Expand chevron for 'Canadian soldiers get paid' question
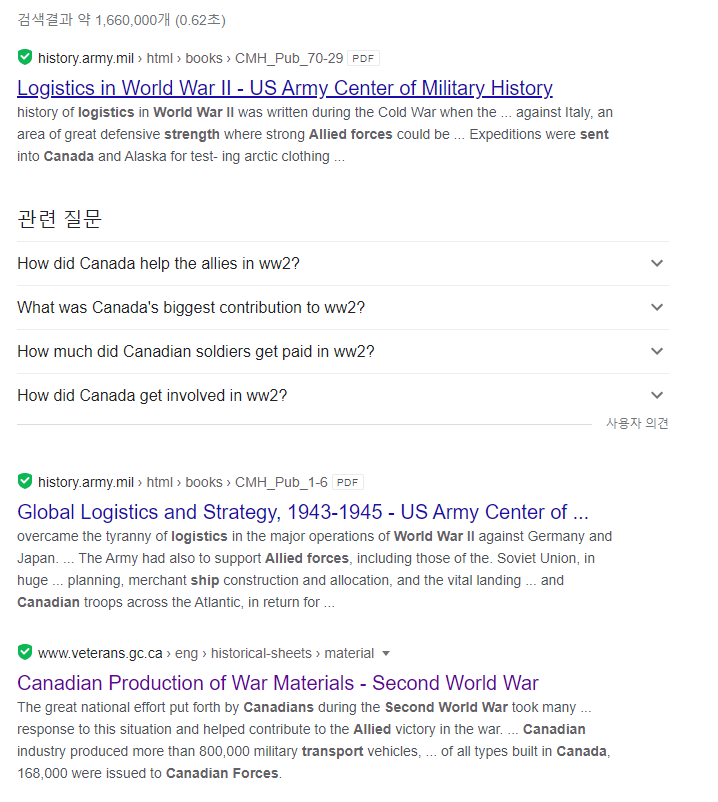Image resolution: width=718 pixels, height=802 pixels. click(x=657, y=351)
